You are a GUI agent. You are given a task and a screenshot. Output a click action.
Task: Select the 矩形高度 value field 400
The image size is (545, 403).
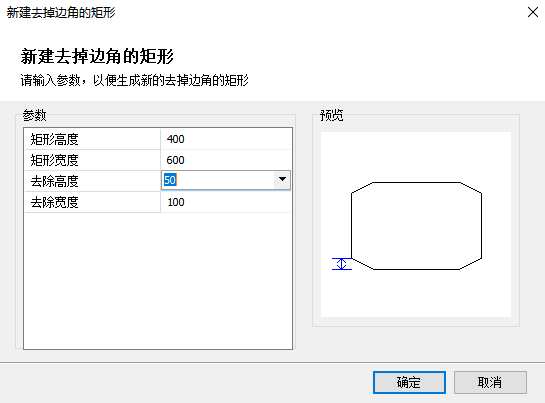click(226, 139)
